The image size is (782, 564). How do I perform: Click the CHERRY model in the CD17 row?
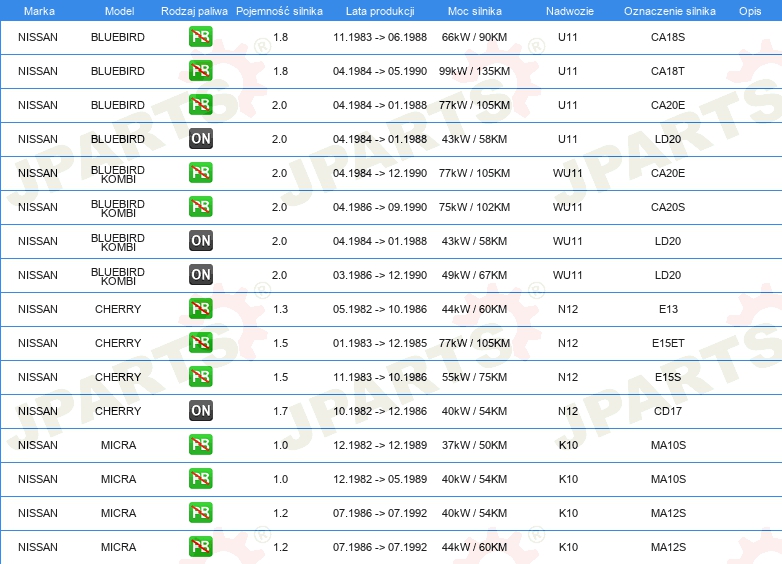coord(118,411)
